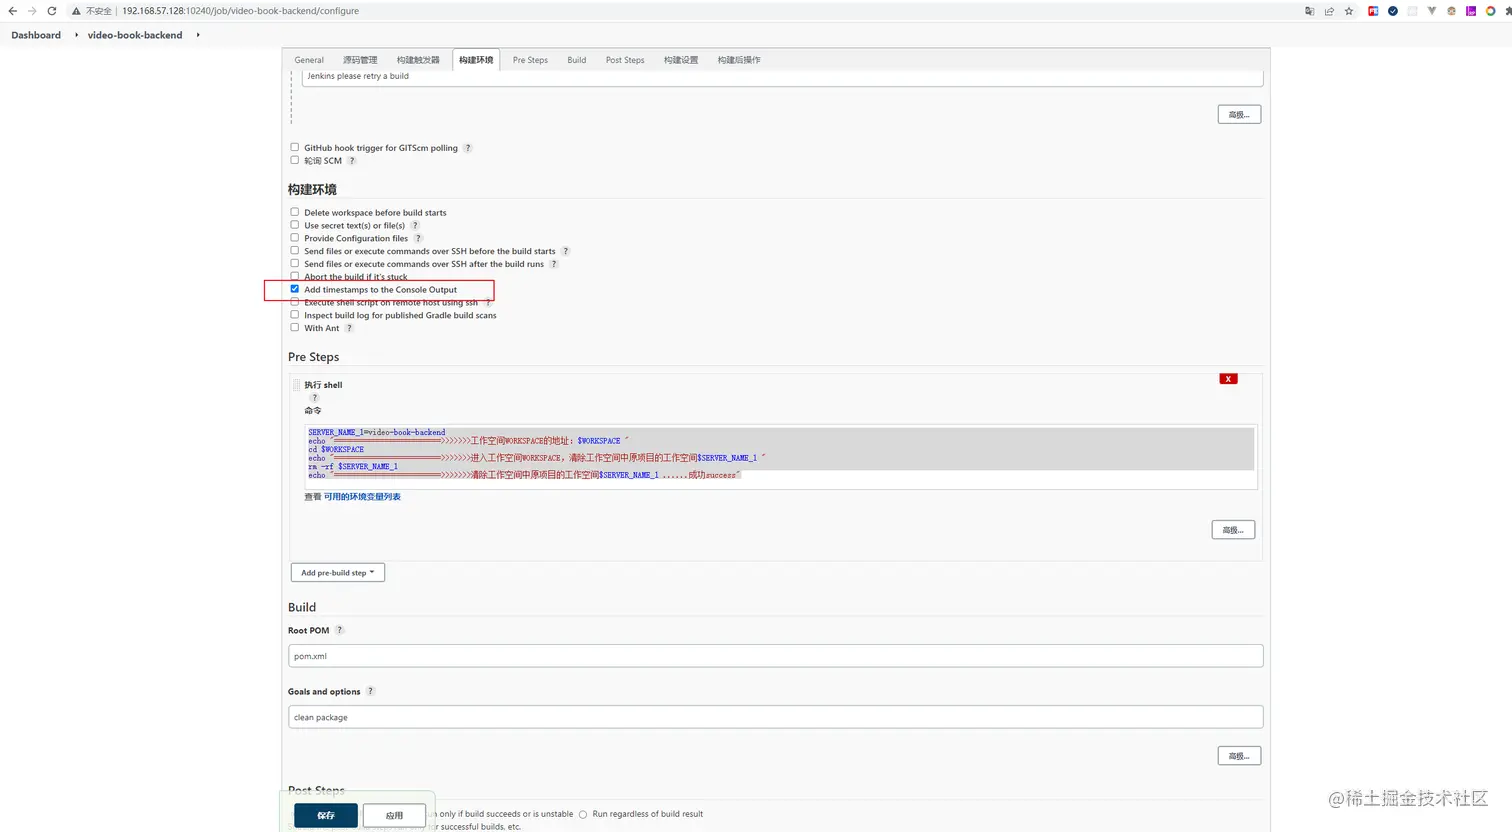Open help for Provide Configuration files

418,239
